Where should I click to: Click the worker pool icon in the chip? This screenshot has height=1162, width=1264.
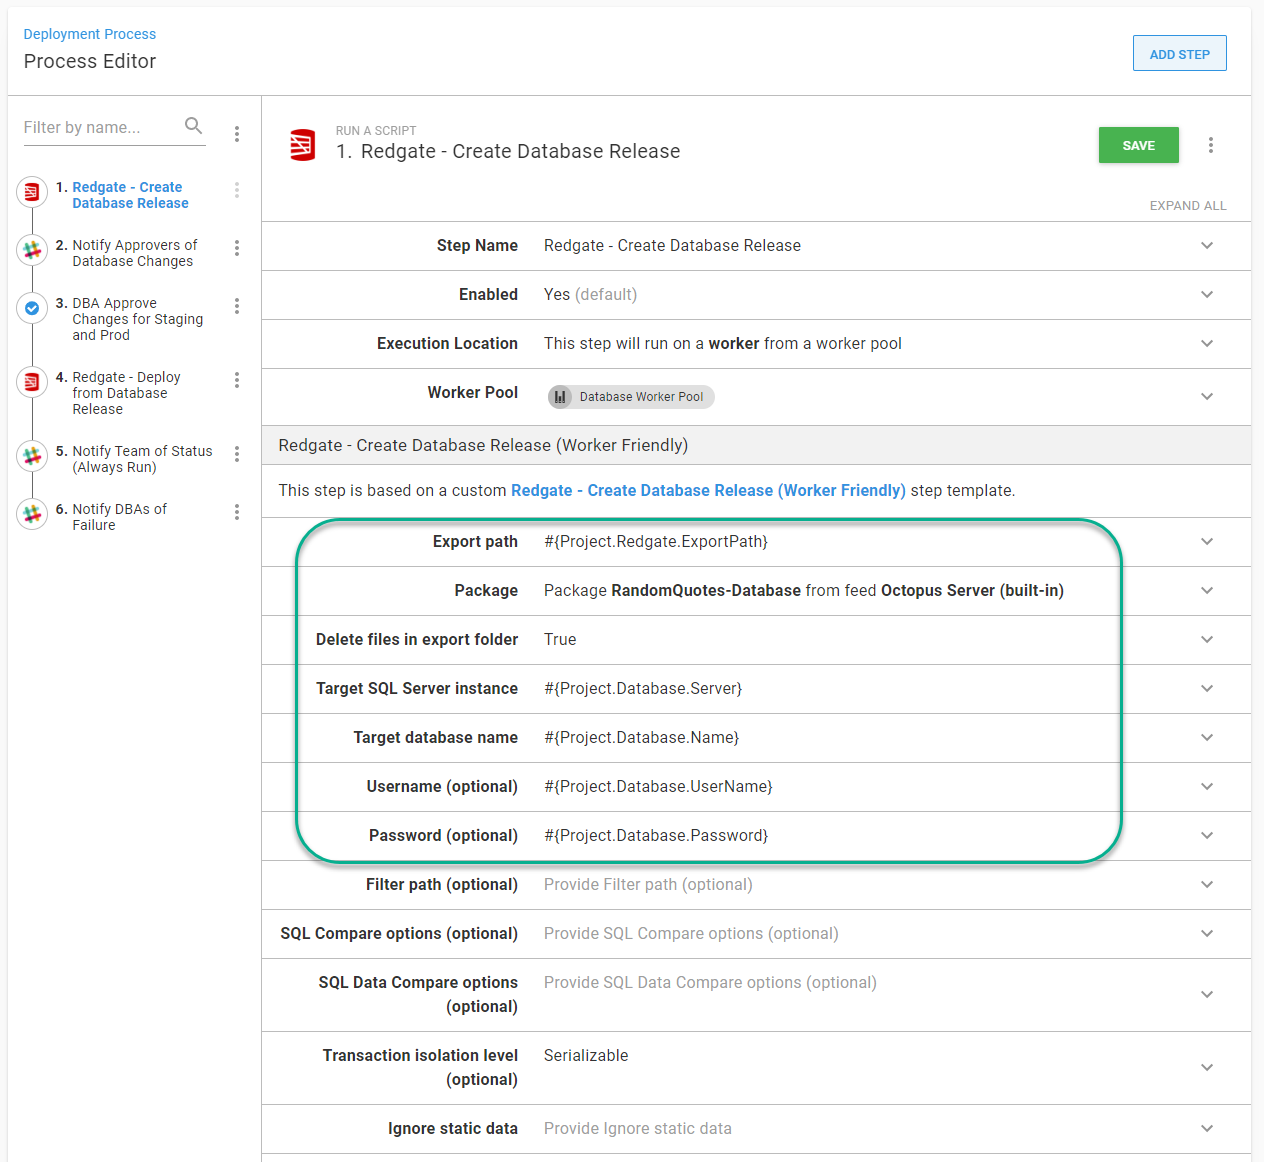(x=560, y=397)
